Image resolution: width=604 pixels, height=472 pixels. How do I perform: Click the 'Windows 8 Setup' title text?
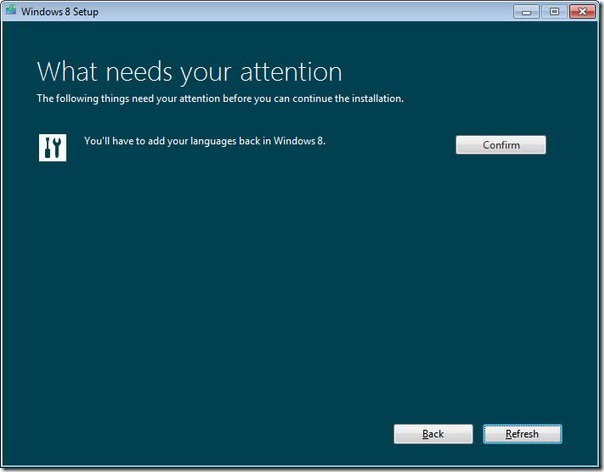[x=60, y=12]
